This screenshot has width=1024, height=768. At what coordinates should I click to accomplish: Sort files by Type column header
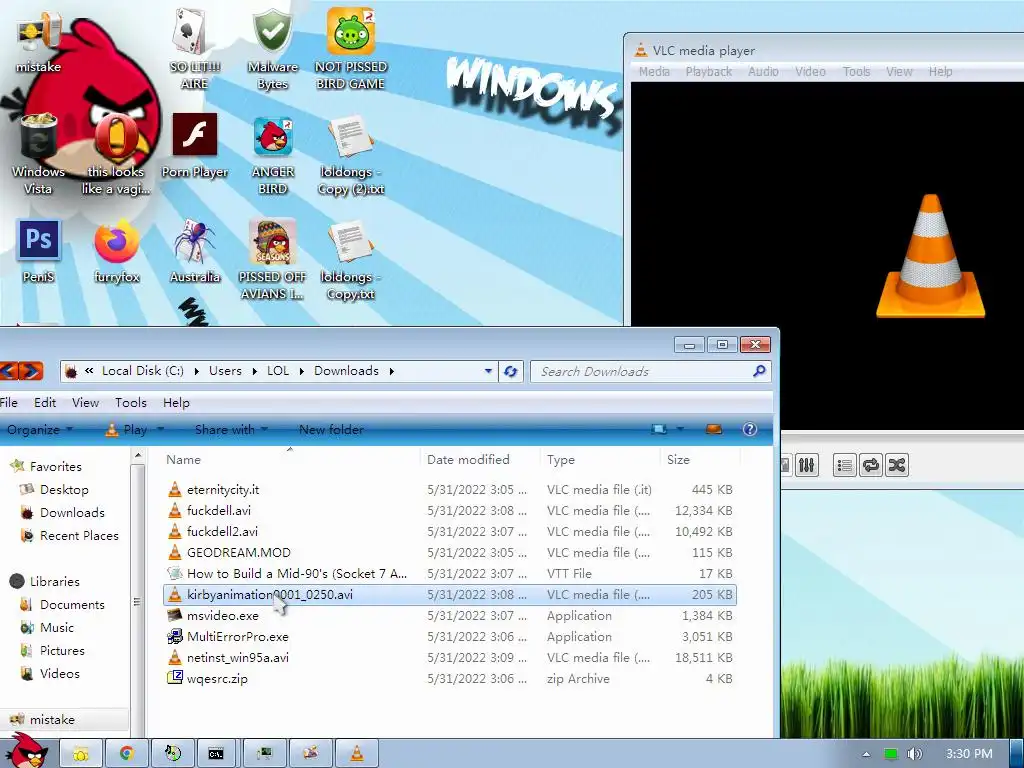coord(600,460)
